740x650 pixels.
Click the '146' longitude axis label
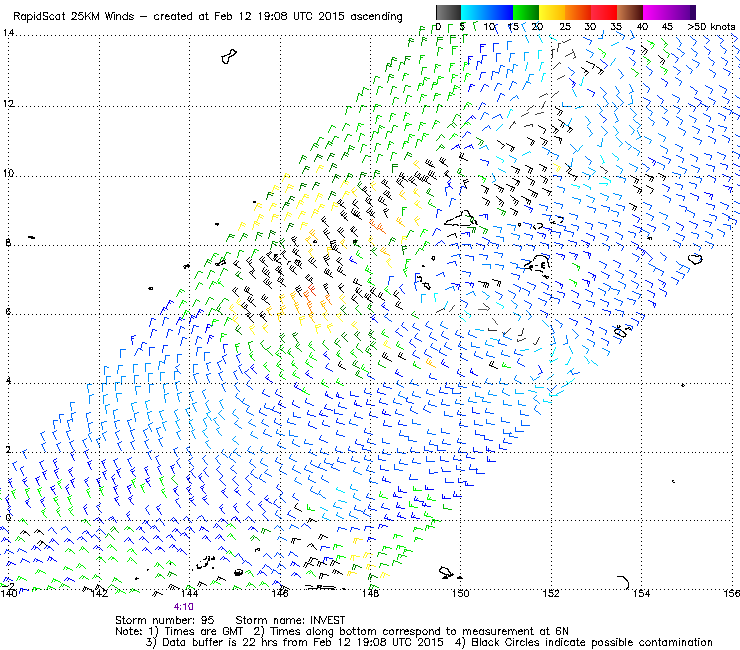click(280, 593)
